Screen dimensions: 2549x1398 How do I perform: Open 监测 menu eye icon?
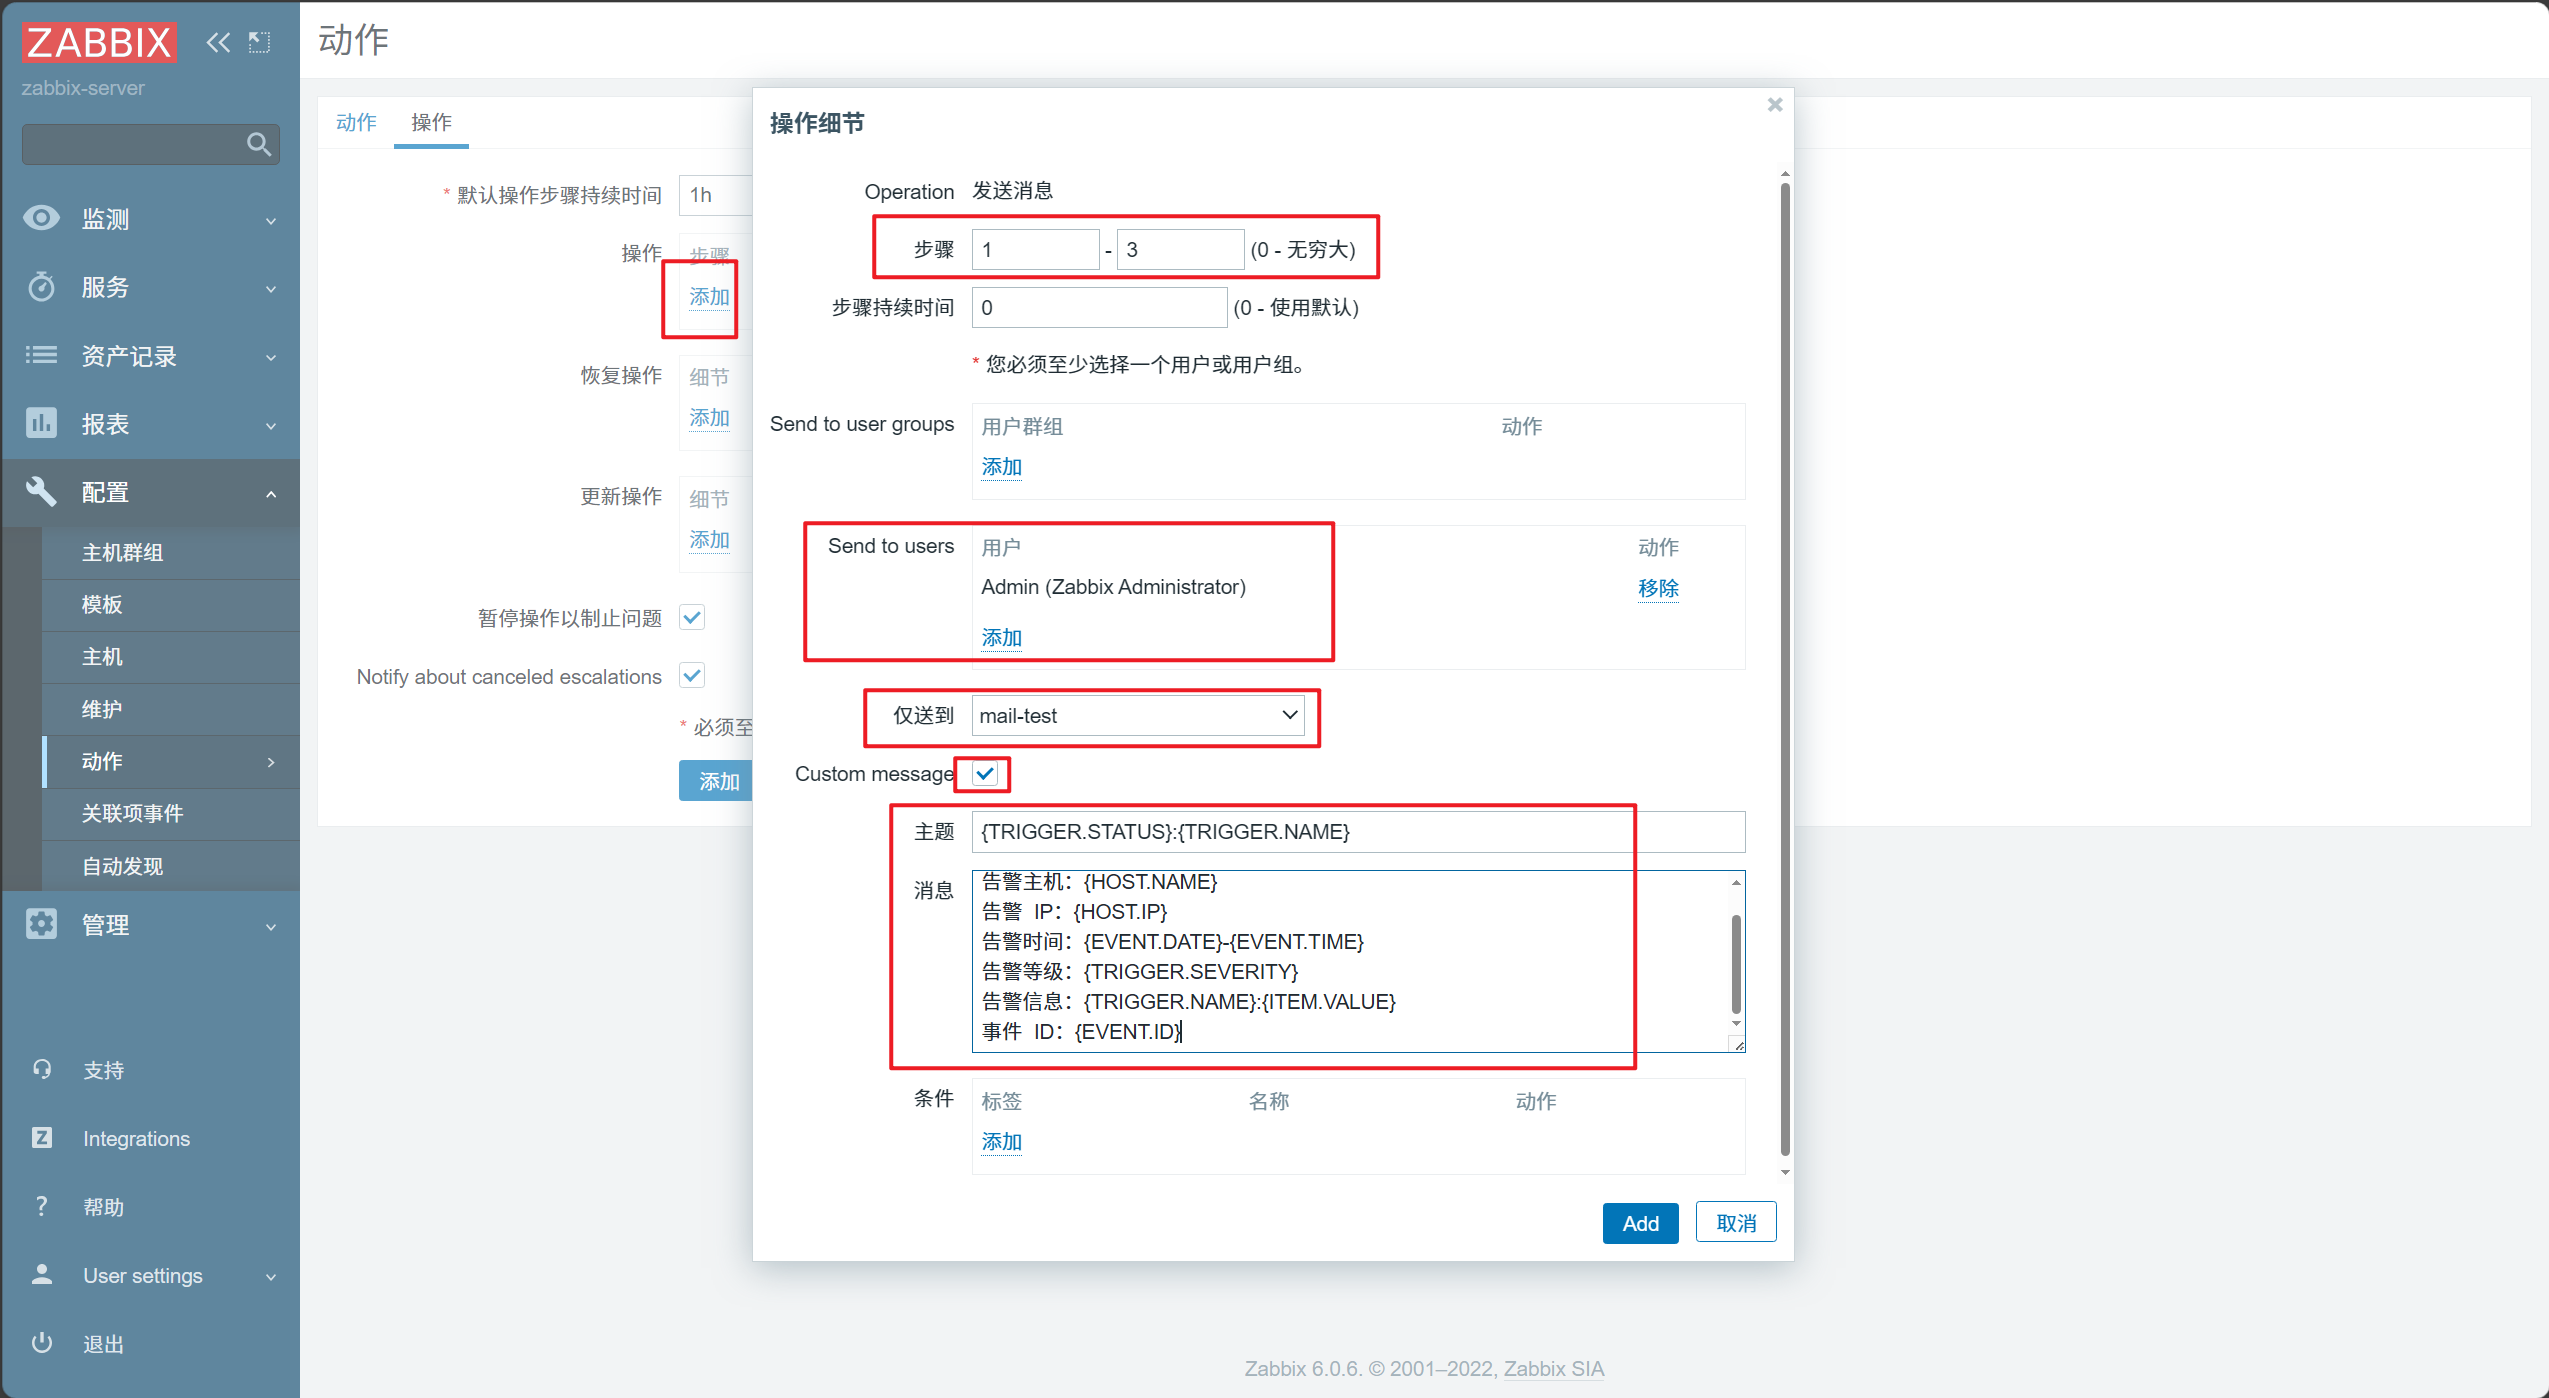point(42,218)
